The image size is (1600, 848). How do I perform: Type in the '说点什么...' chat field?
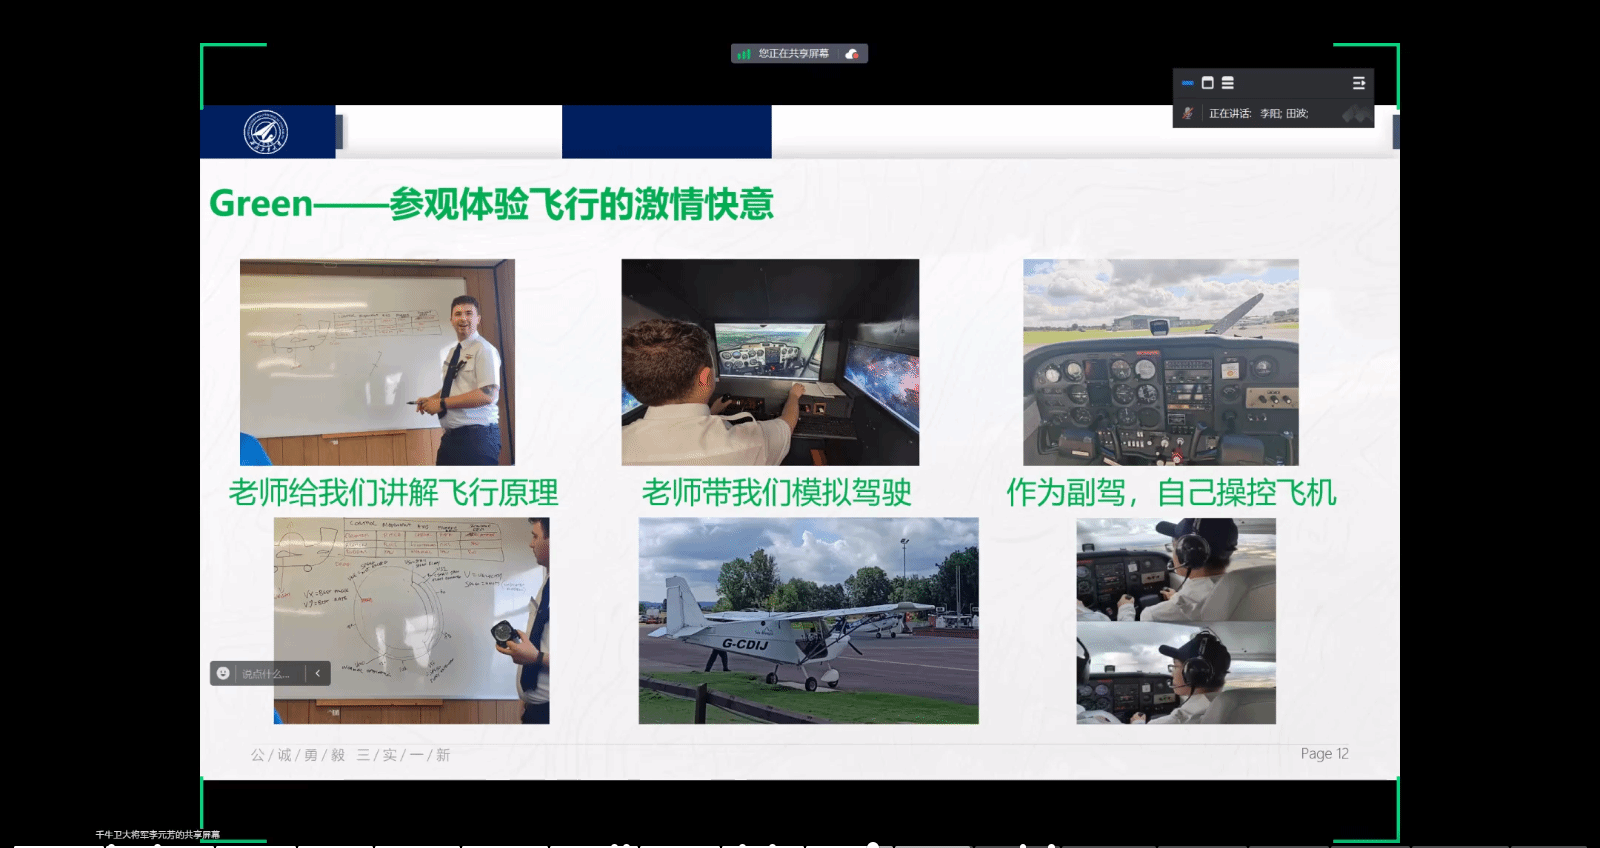266,674
